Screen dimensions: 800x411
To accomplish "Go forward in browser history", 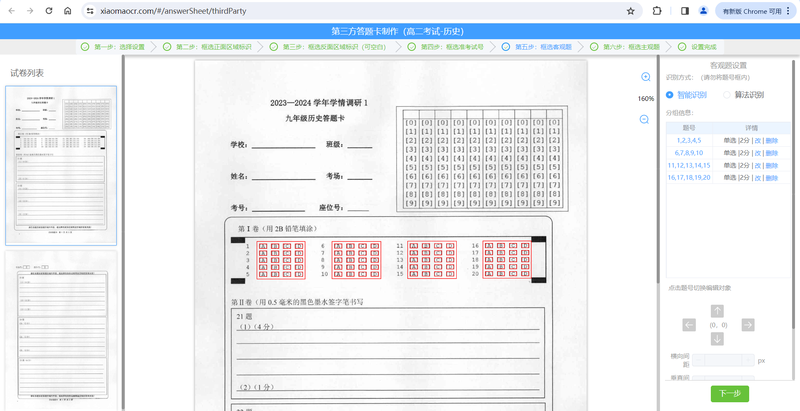I will (30, 11).
